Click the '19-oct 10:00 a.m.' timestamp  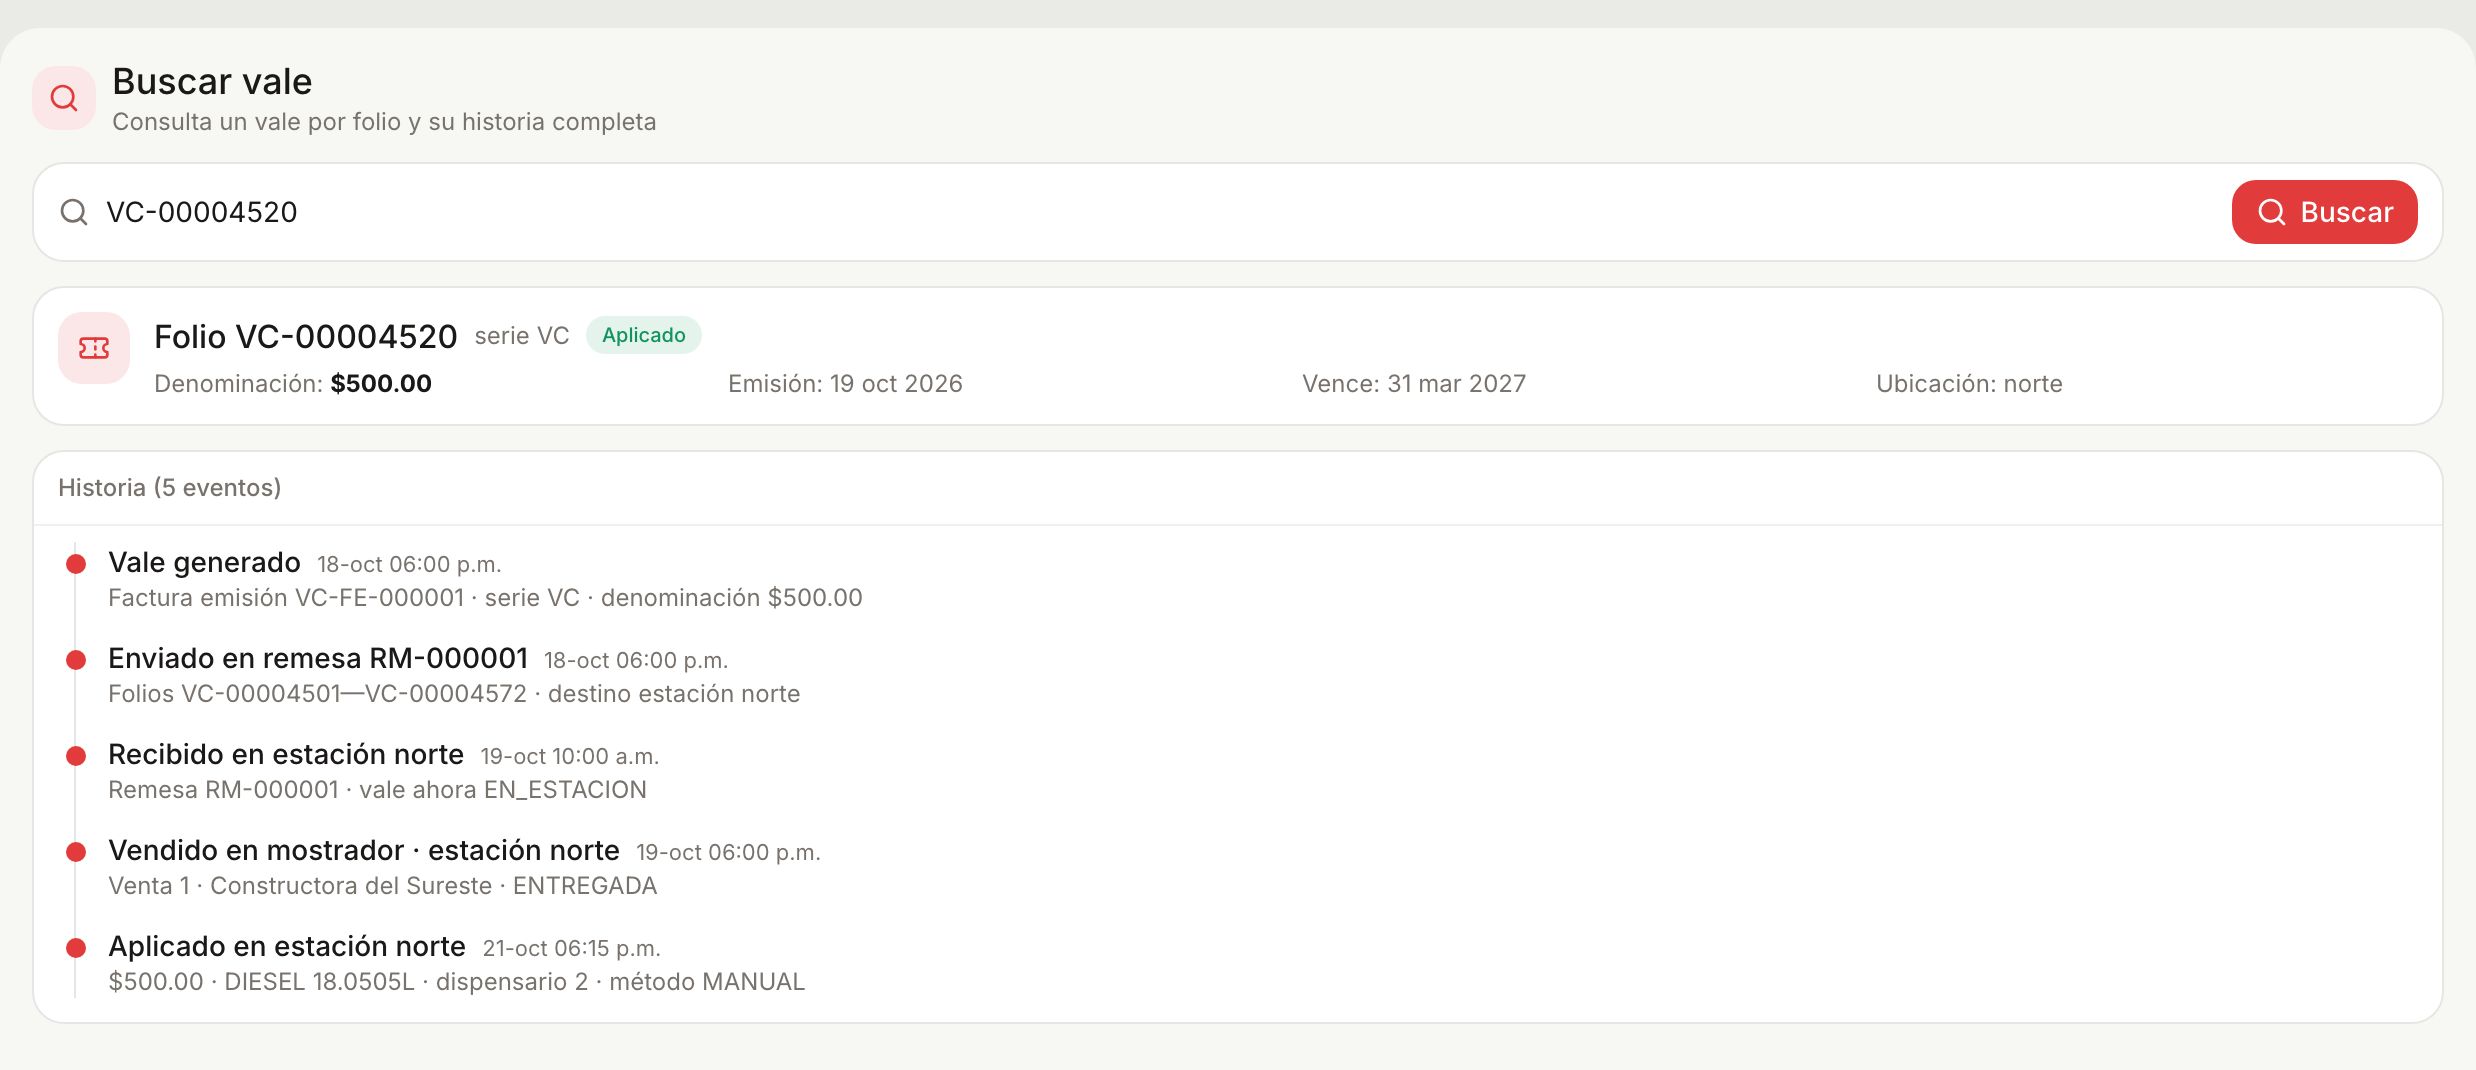[x=569, y=757]
